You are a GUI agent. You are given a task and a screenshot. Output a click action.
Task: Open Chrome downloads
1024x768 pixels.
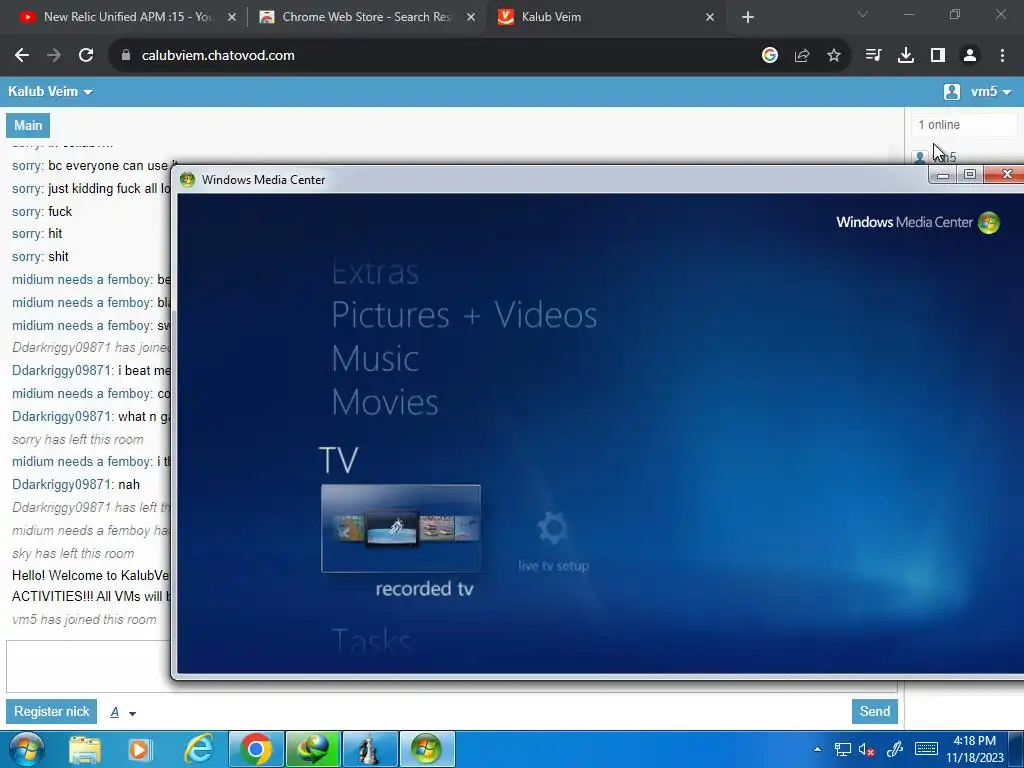(906, 56)
